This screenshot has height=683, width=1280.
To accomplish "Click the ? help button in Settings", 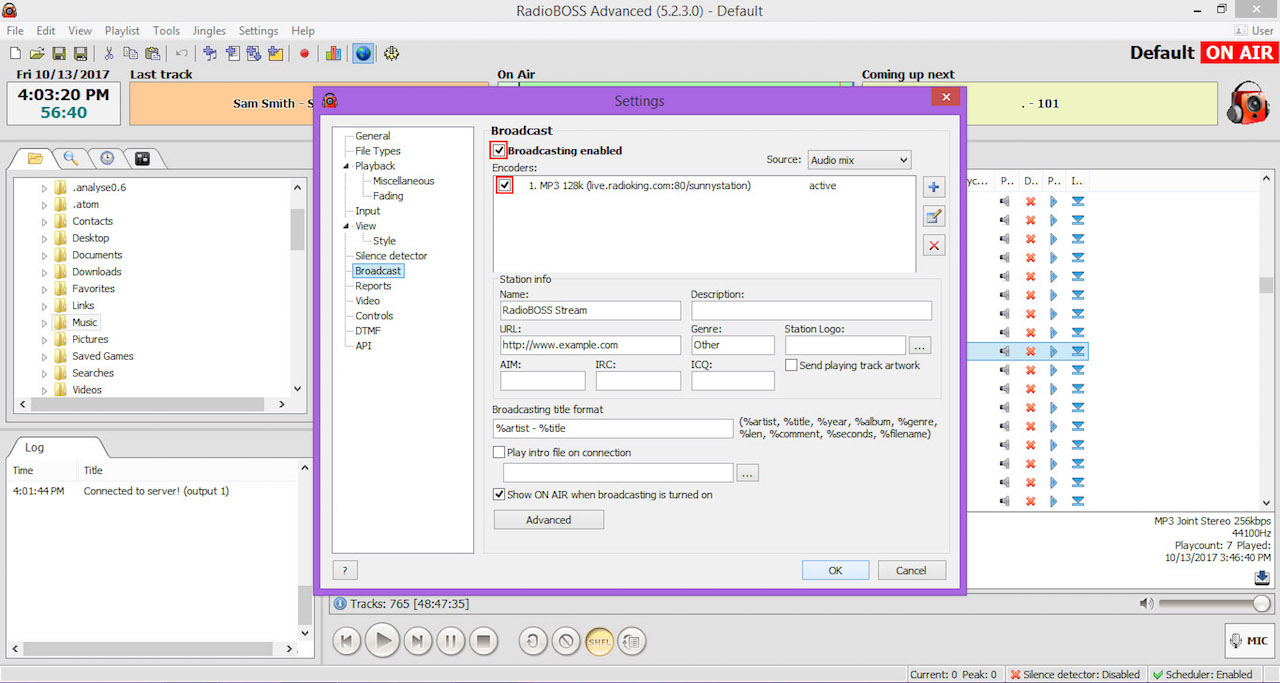I will click(x=345, y=570).
